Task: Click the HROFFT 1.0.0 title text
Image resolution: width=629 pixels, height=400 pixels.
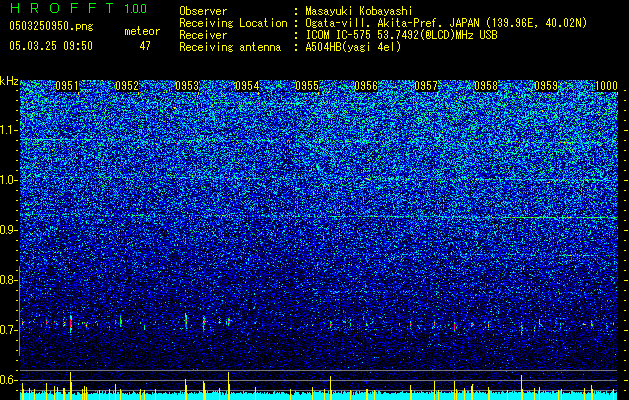Action: (78, 8)
